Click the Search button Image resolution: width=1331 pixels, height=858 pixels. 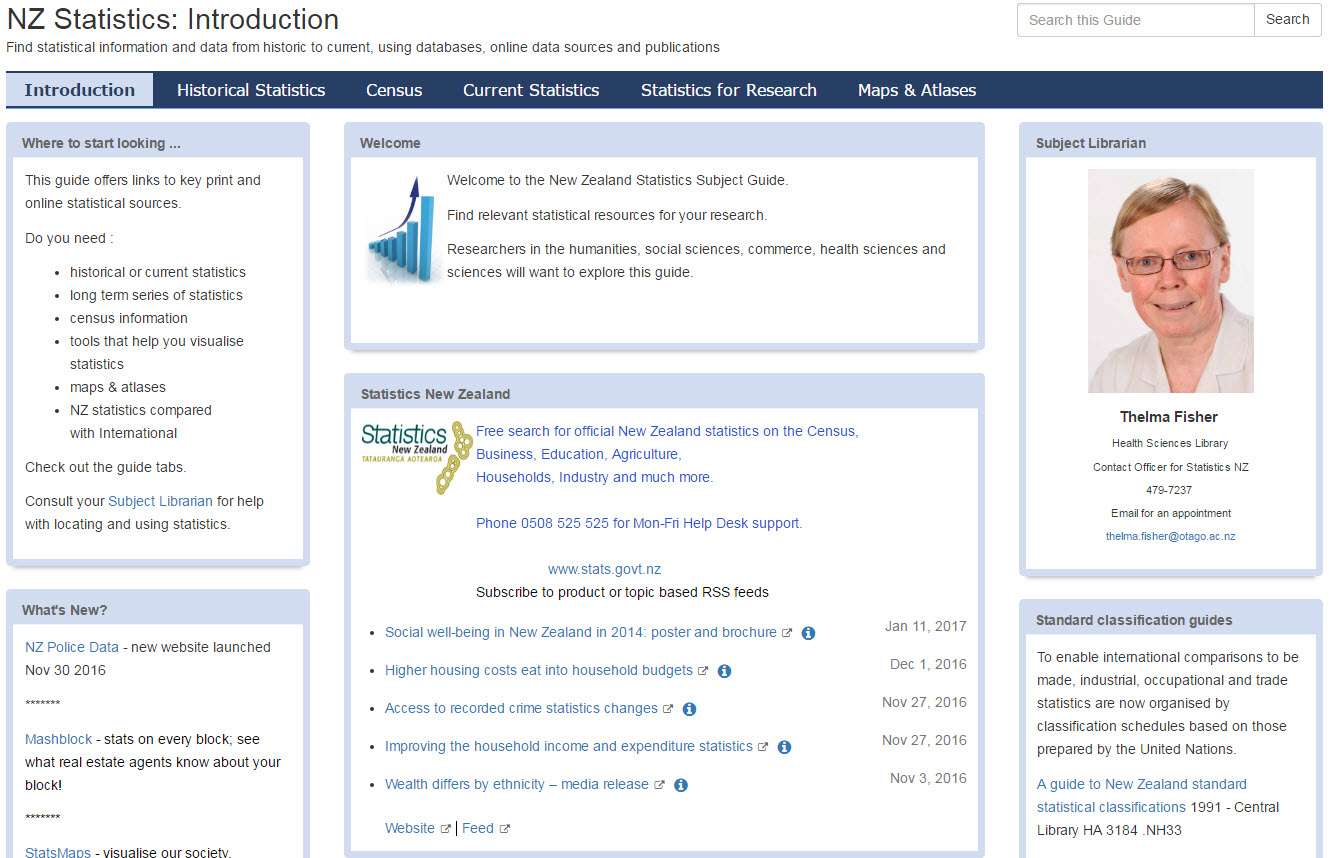tap(1288, 20)
